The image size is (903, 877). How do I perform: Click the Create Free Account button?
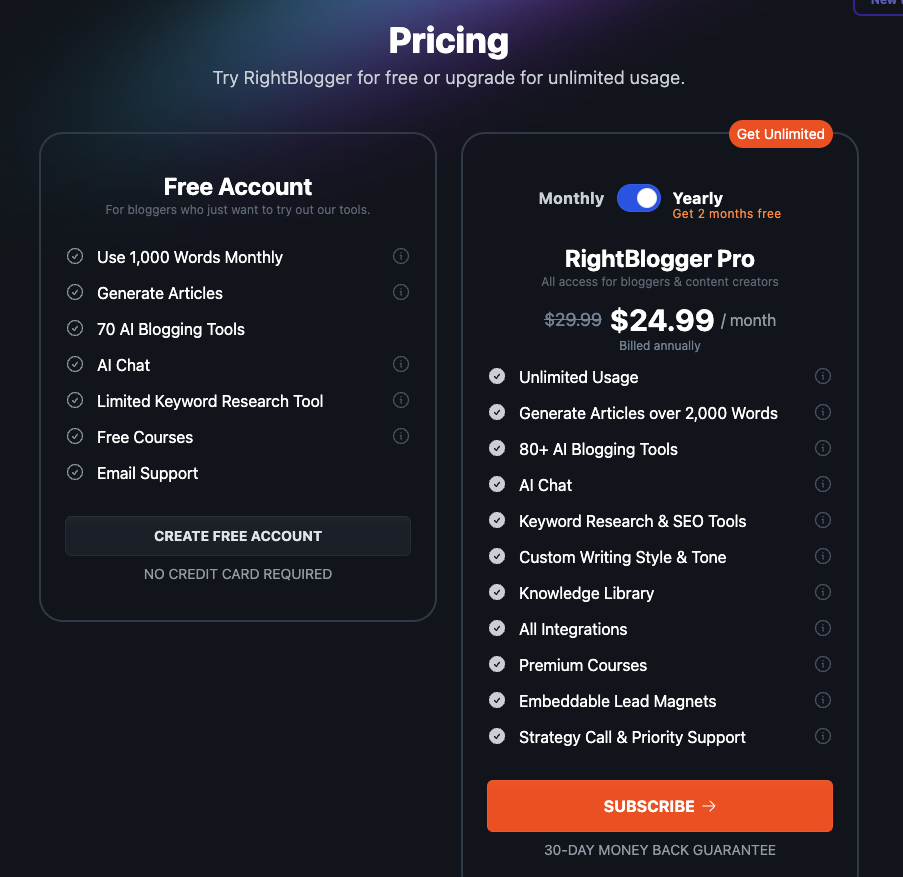[238, 536]
